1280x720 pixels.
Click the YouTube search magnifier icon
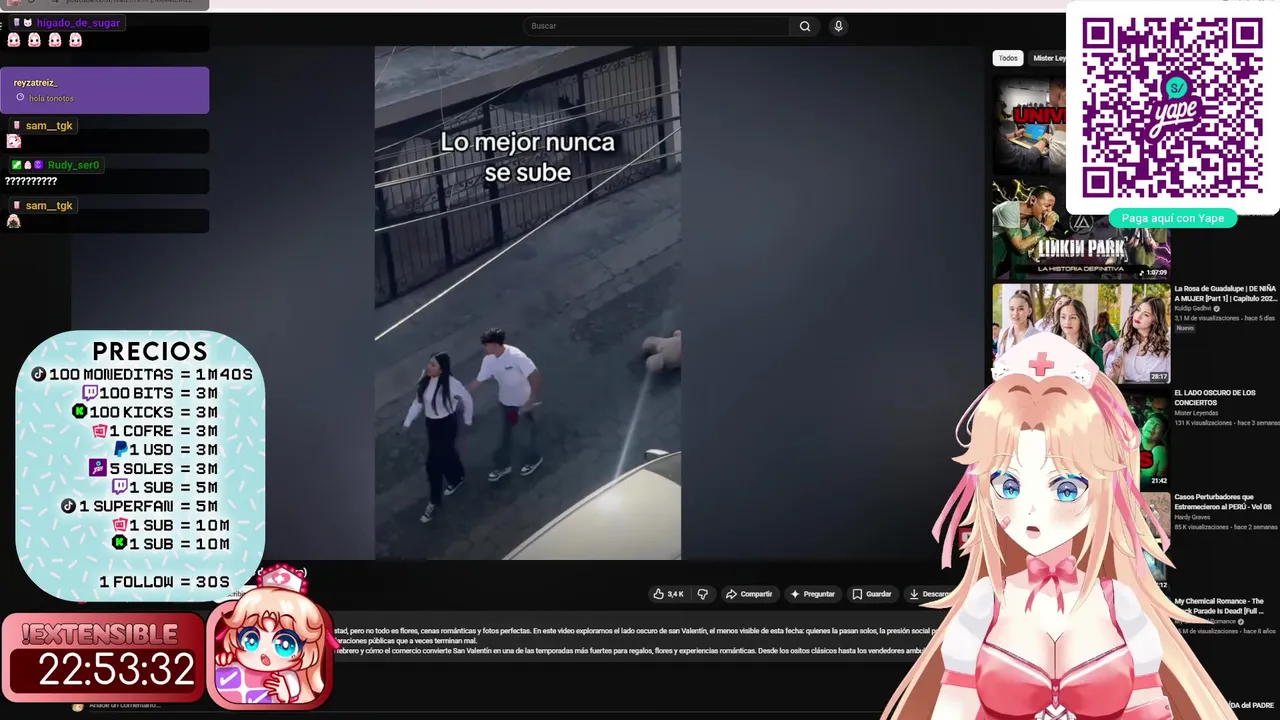(805, 26)
